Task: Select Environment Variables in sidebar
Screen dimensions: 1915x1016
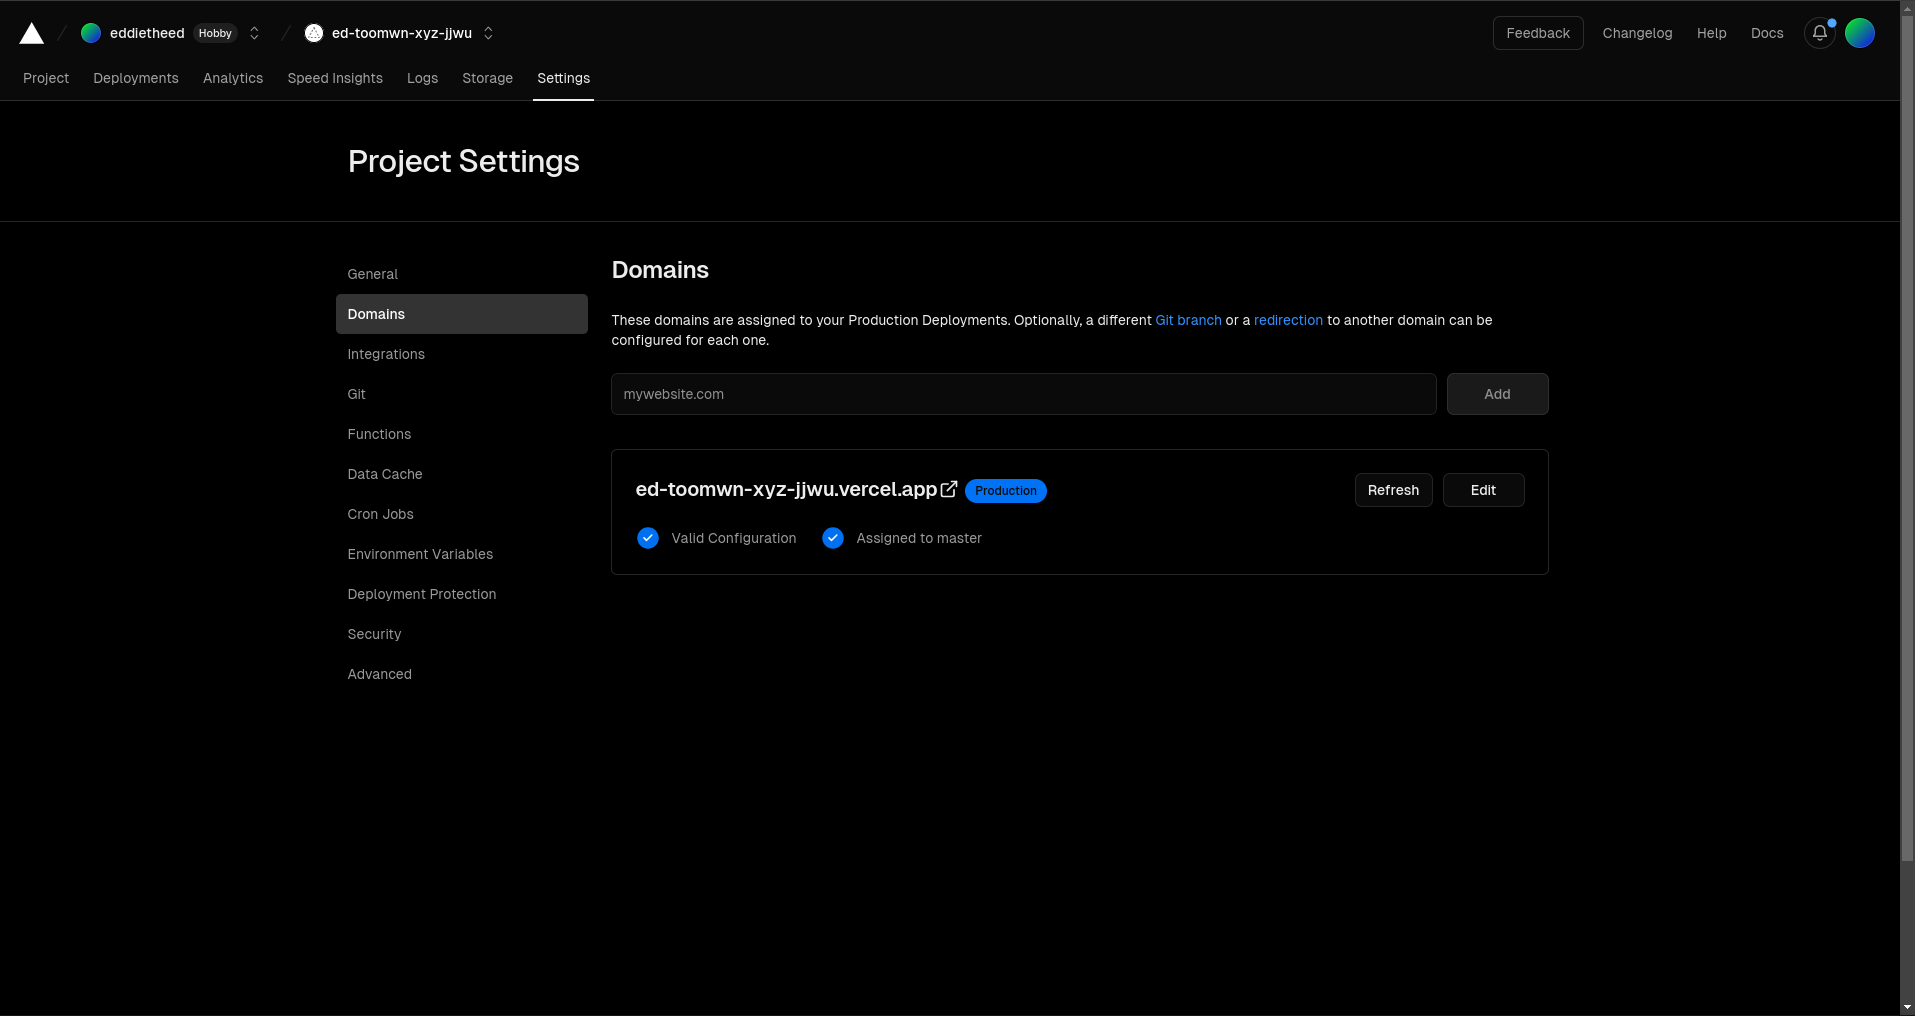Action: pos(420,554)
